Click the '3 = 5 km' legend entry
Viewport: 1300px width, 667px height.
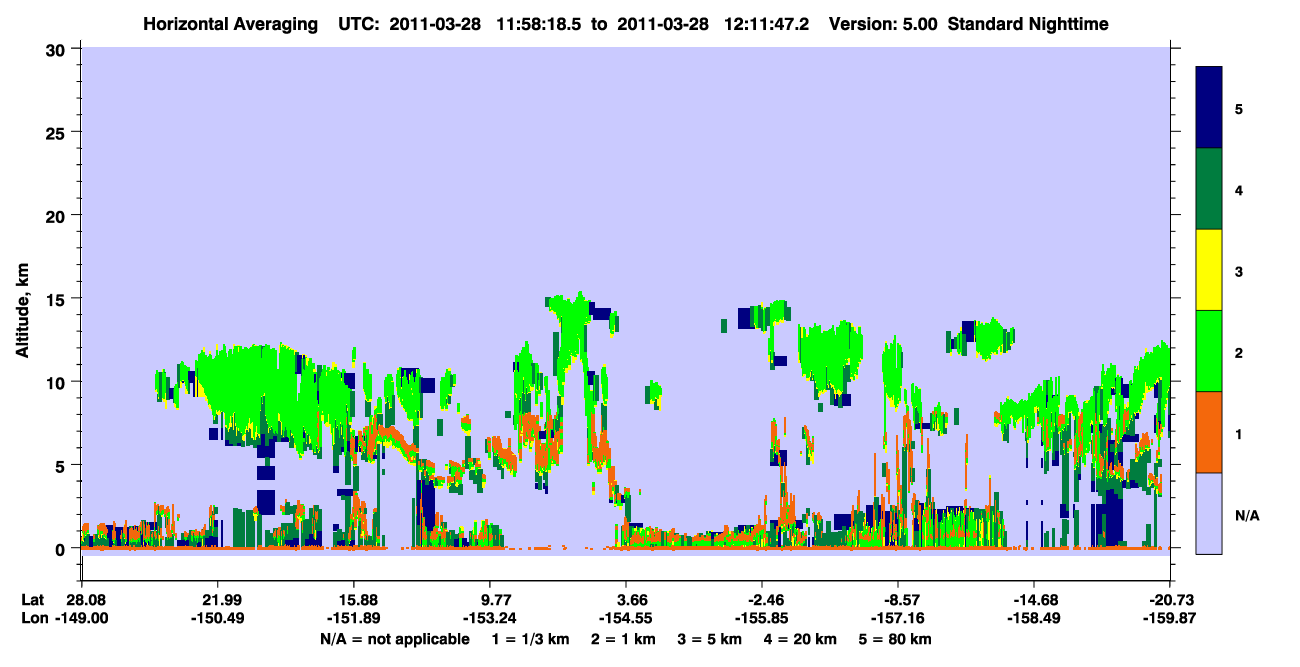[710, 639]
